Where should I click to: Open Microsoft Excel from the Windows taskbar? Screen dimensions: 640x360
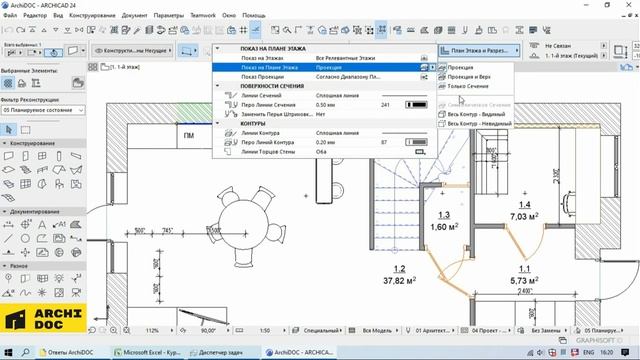tap(148, 352)
